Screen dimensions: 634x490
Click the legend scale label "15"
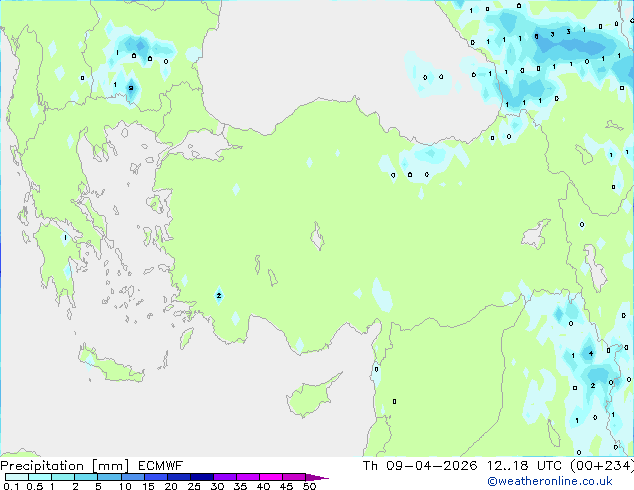click(148, 486)
